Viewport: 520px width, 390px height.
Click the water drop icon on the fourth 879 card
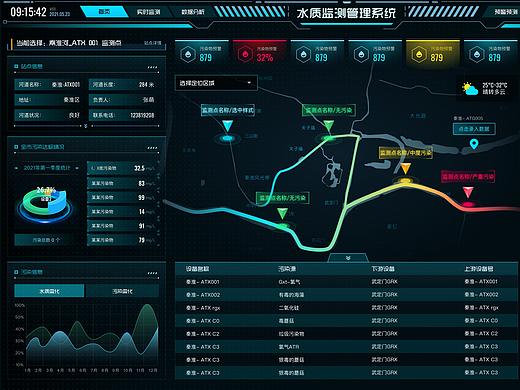pos(361,54)
